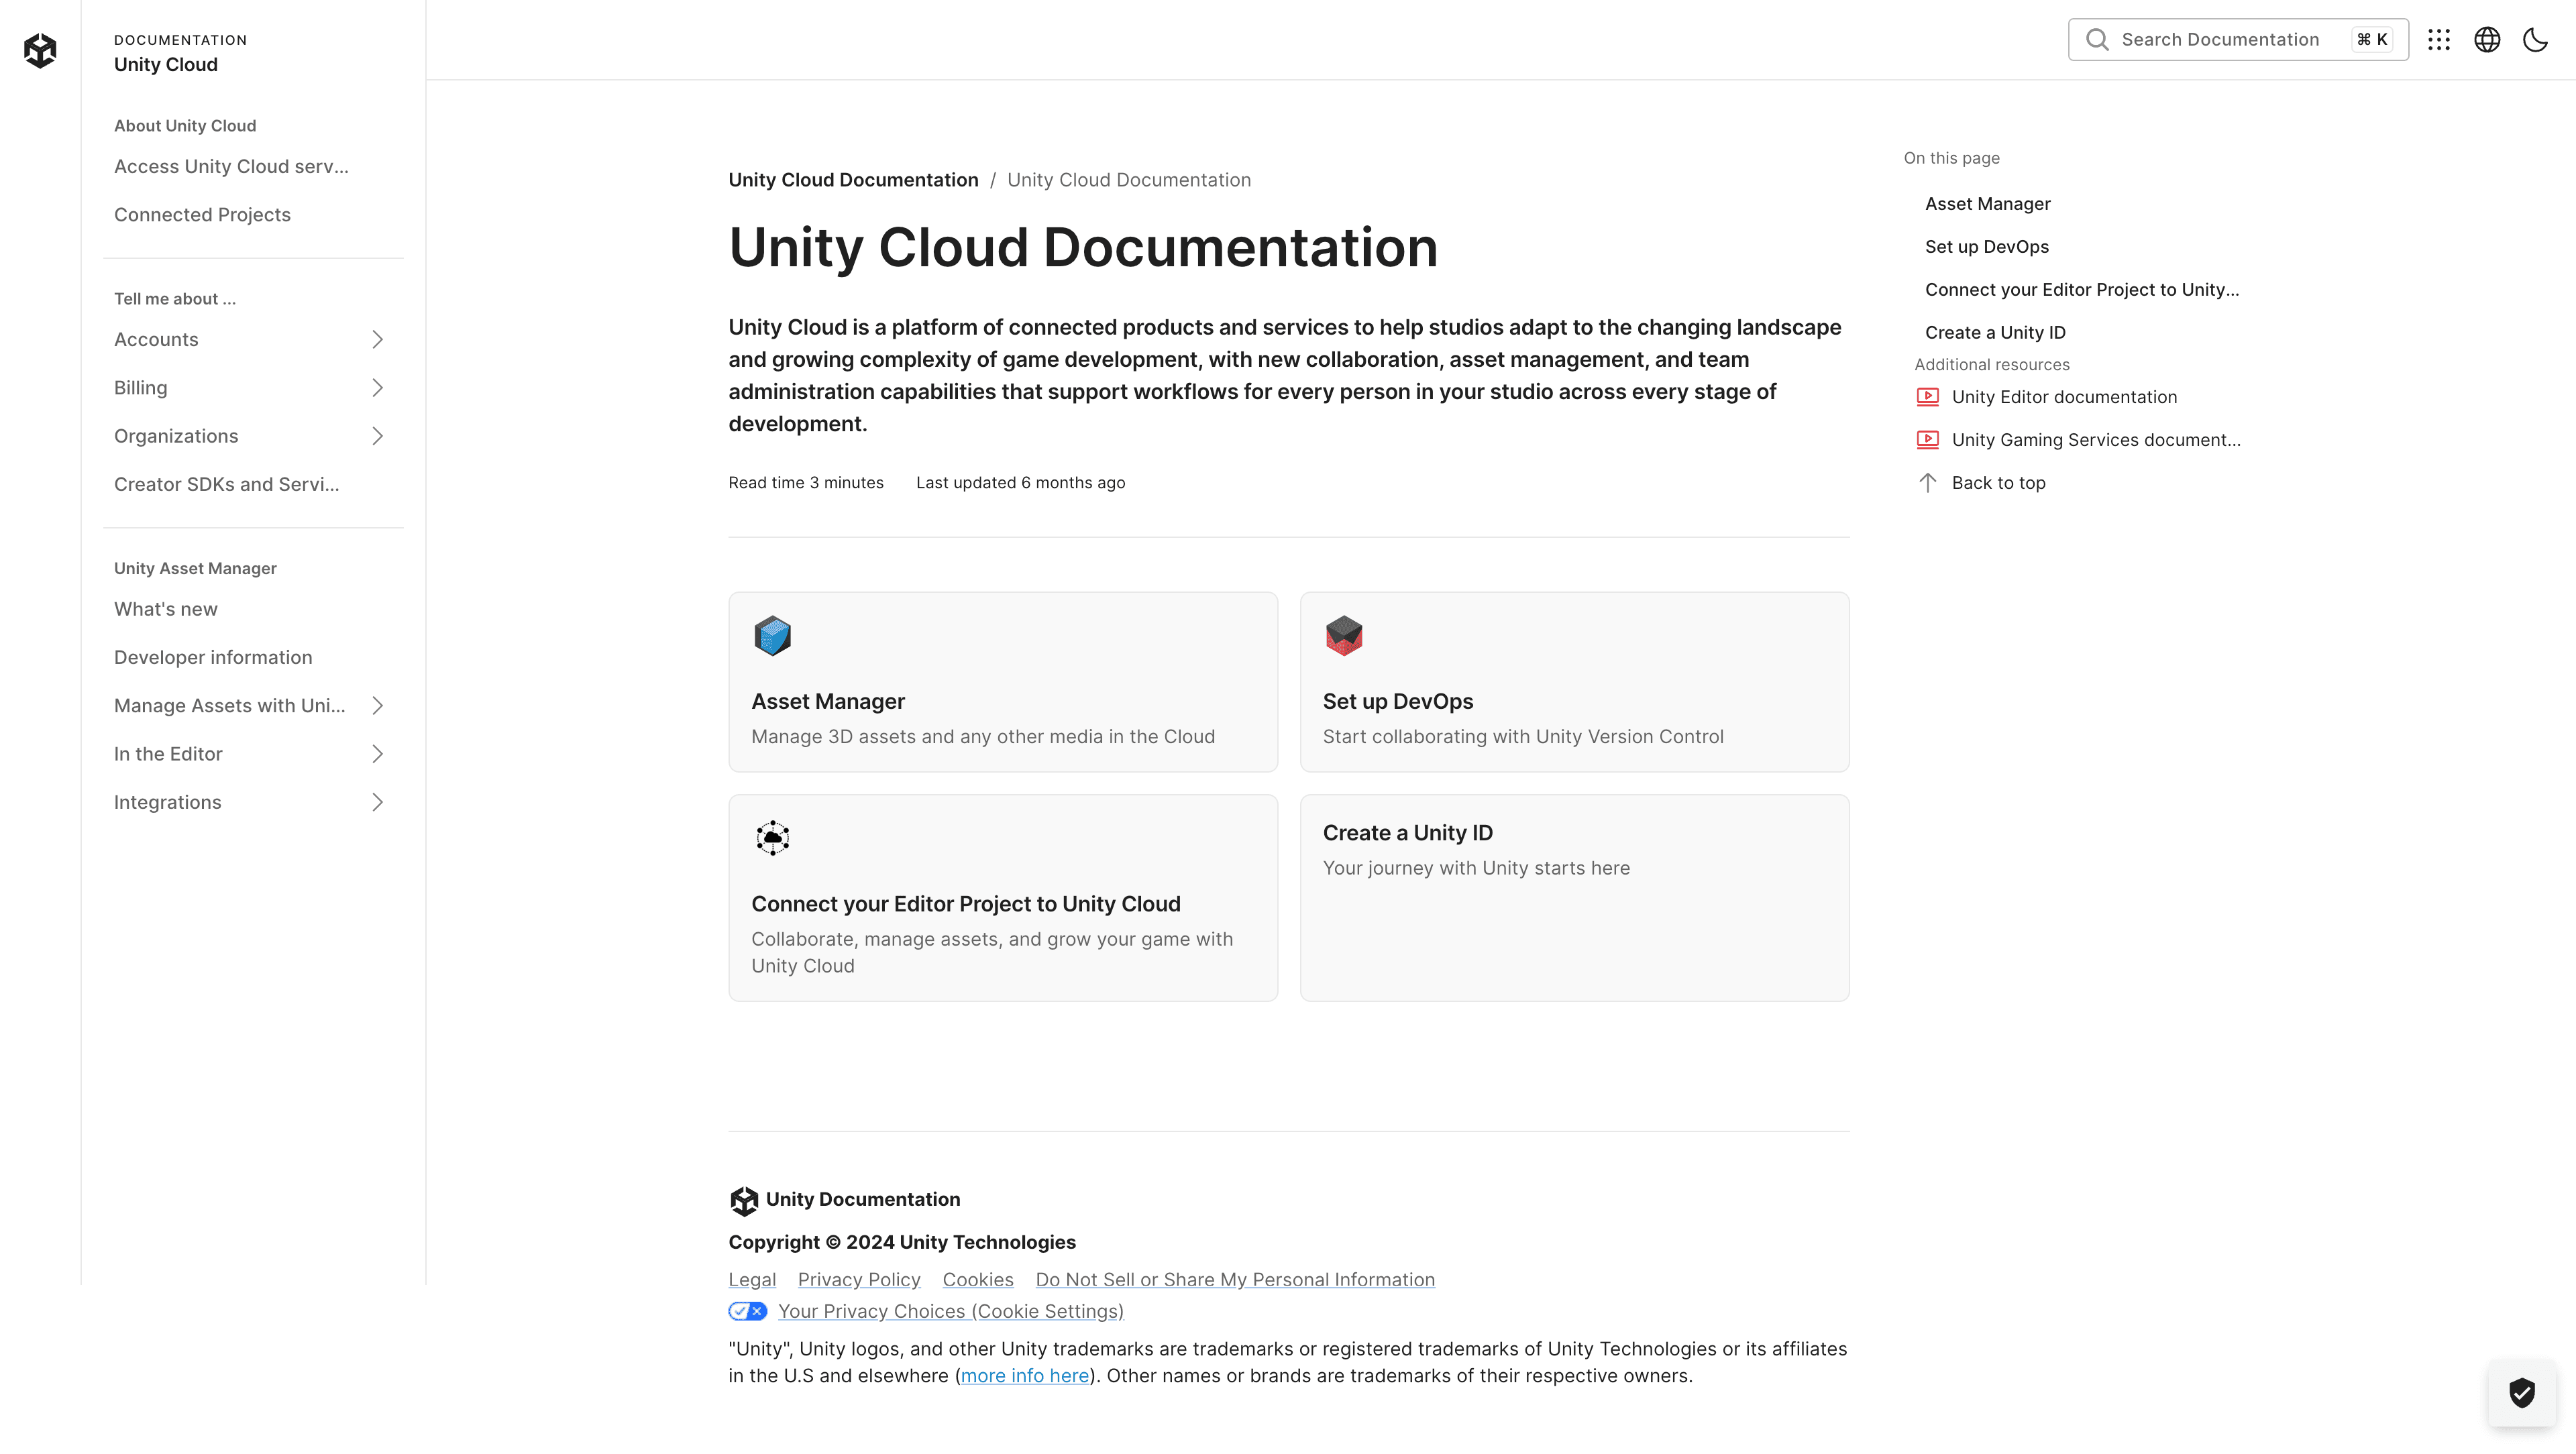This screenshot has height=1454, width=2576.
Task: Click the Back to top arrow icon
Action: 1927,483
